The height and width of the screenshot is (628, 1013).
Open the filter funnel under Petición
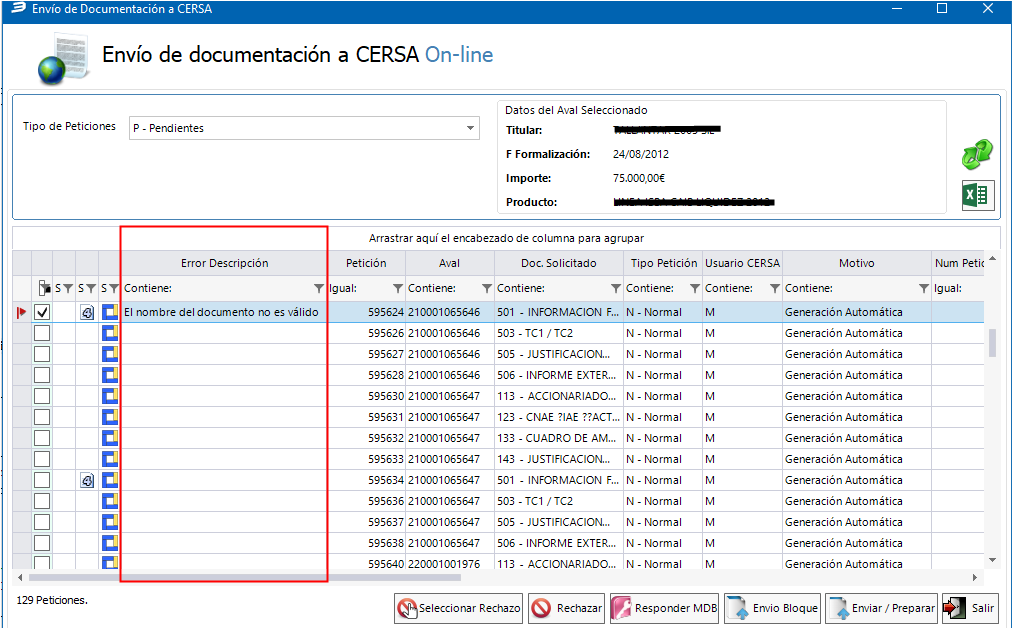point(397,288)
